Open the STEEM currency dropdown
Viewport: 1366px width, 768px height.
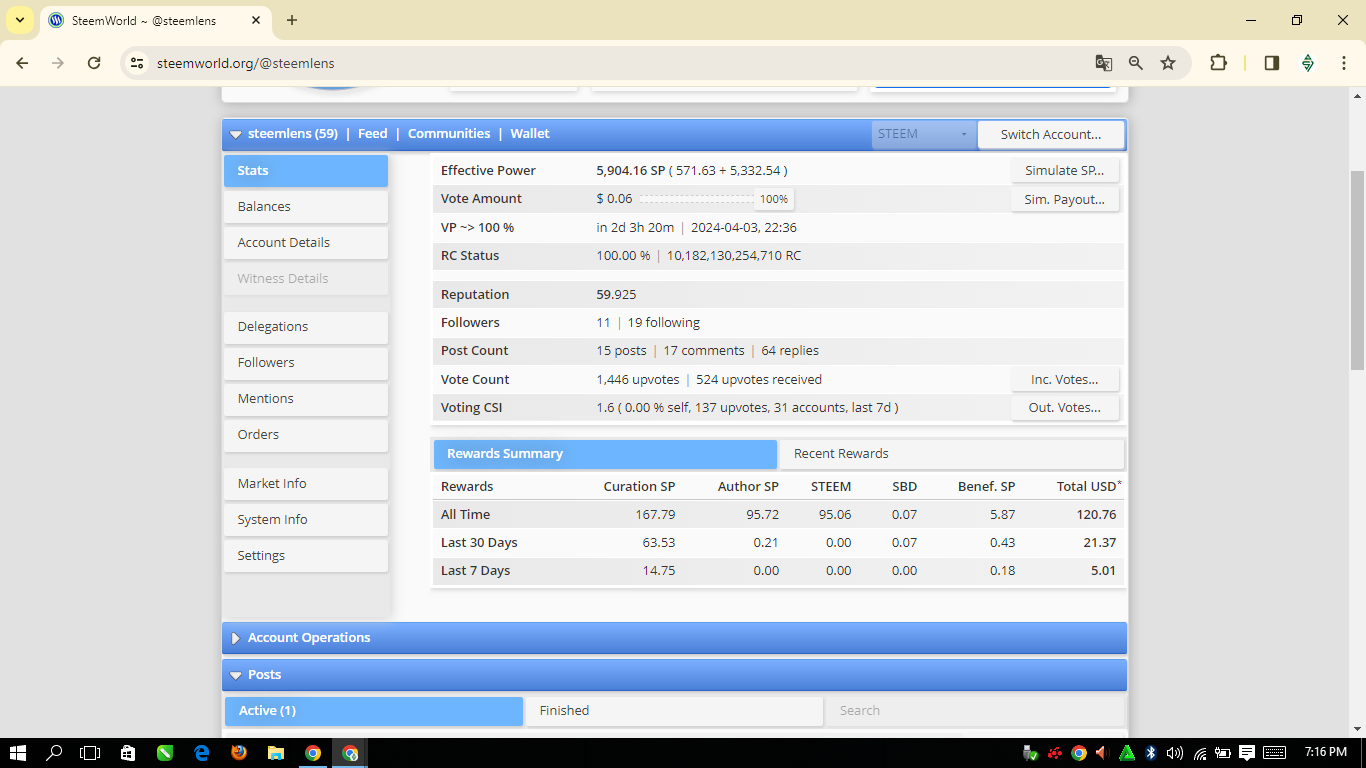pos(923,134)
